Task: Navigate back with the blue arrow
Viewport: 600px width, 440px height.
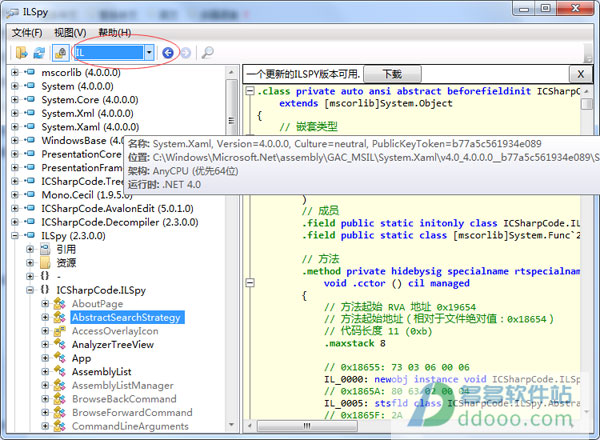Action: coord(168,52)
